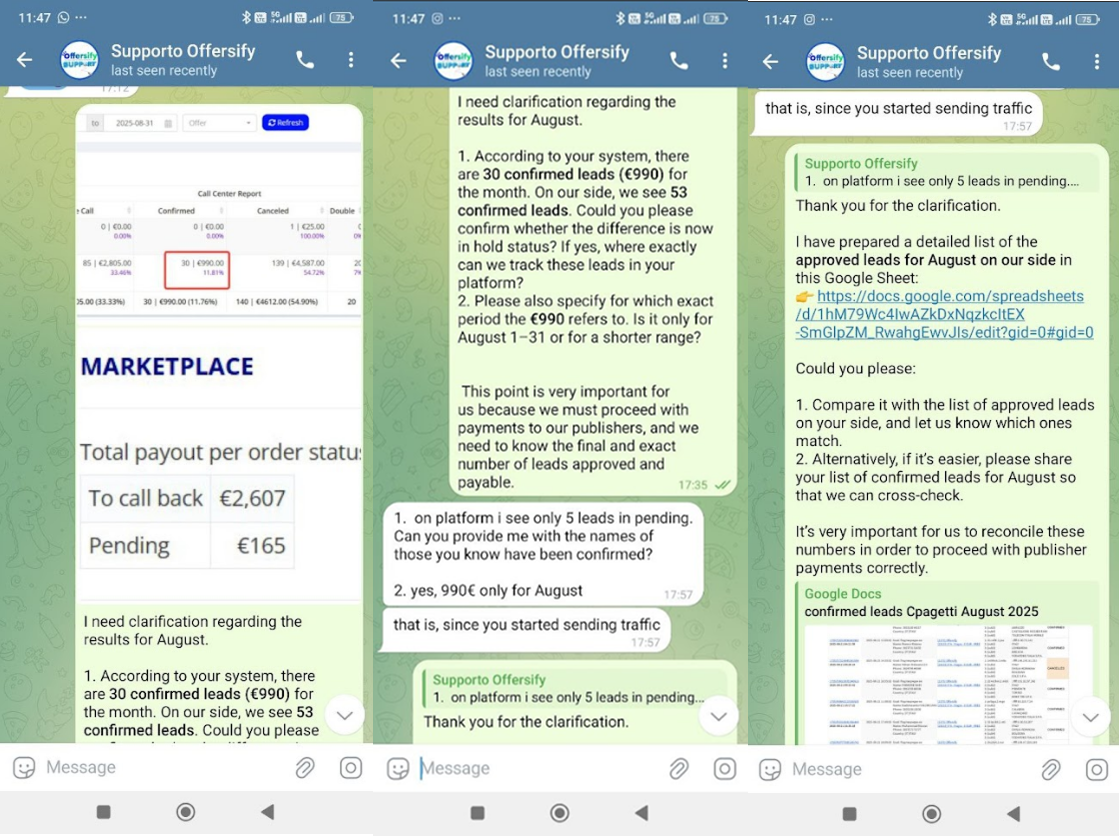Click scroll-down chevron button in middle chat
Viewport: 1119px width, 836px height.
[719, 716]
